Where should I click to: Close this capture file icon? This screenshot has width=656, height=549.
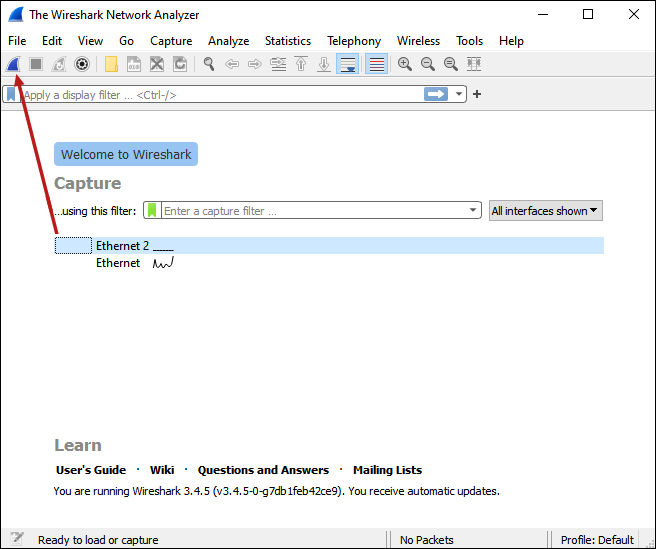point(157,64)
